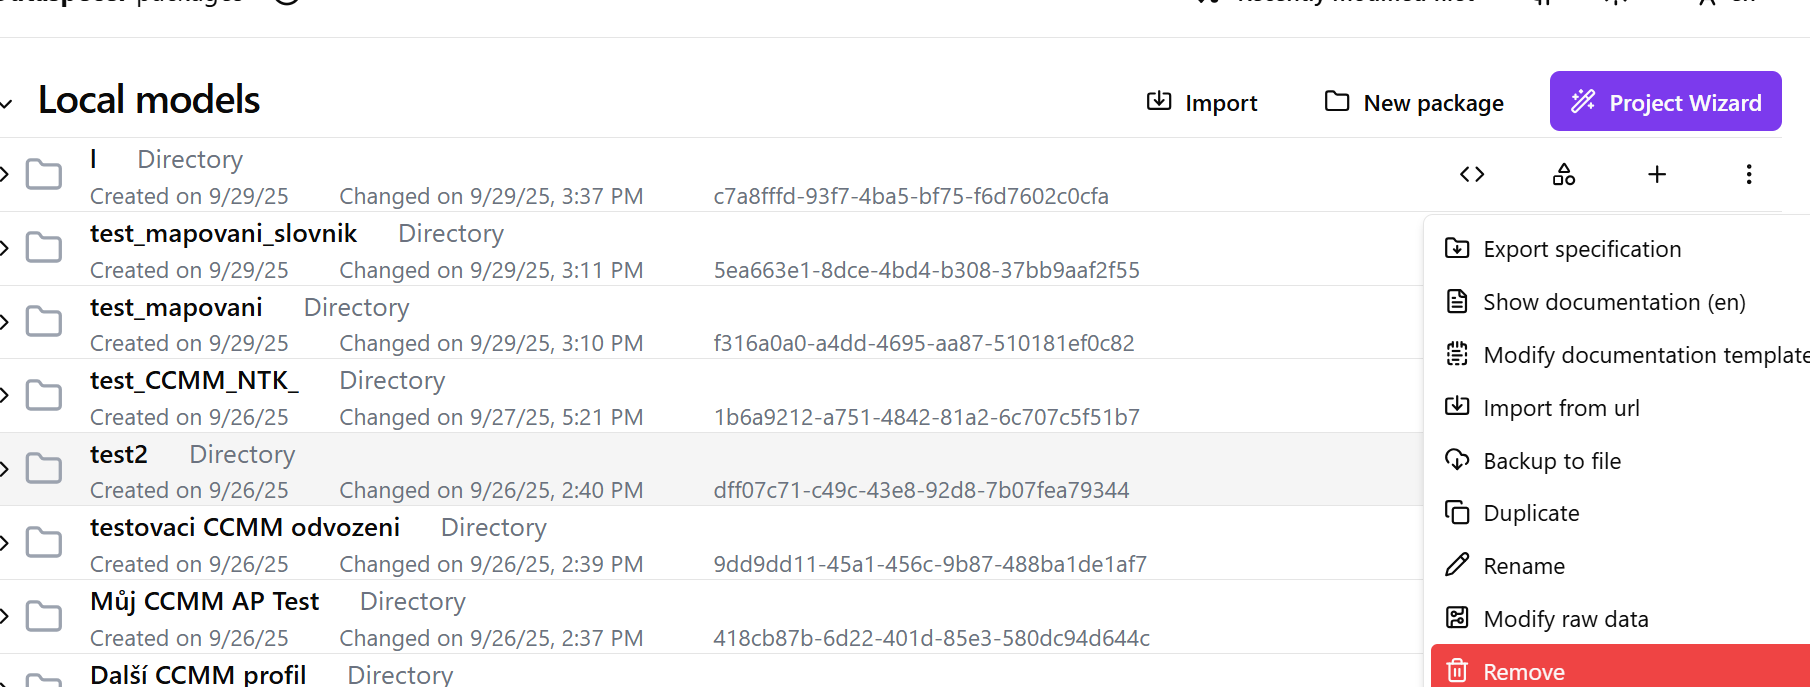Viewport: 1810px width, 687px height.
Task: Expand the testovaci CCMM odvozeni directory
Action: click(x=5, y=543)
